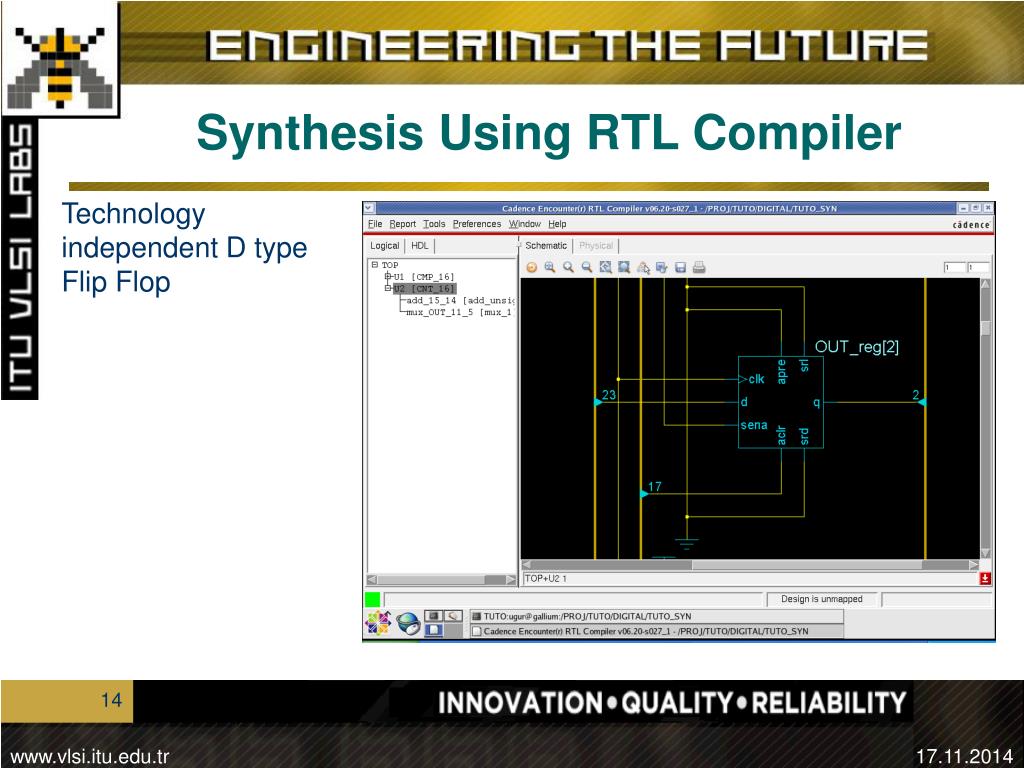Click the floppy disk save icon
Screen dimensions: 1024x768
tap(680, 267)
